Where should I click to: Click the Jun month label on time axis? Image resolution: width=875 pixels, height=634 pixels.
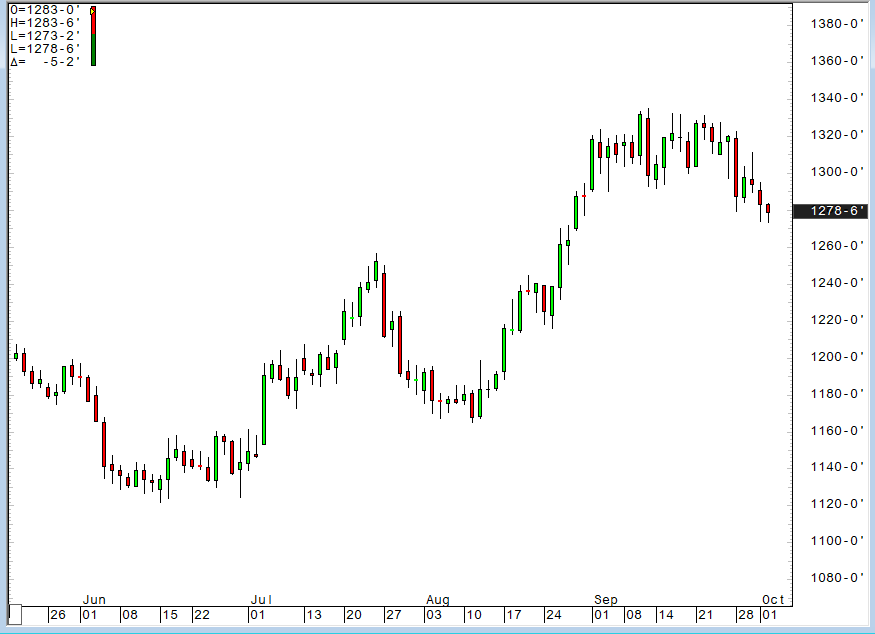pyautogui.click(x=94, y=599)
